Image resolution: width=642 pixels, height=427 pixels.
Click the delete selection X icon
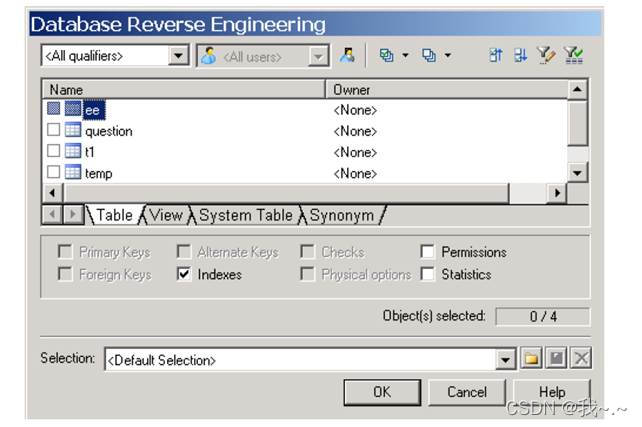click(581, 359)
